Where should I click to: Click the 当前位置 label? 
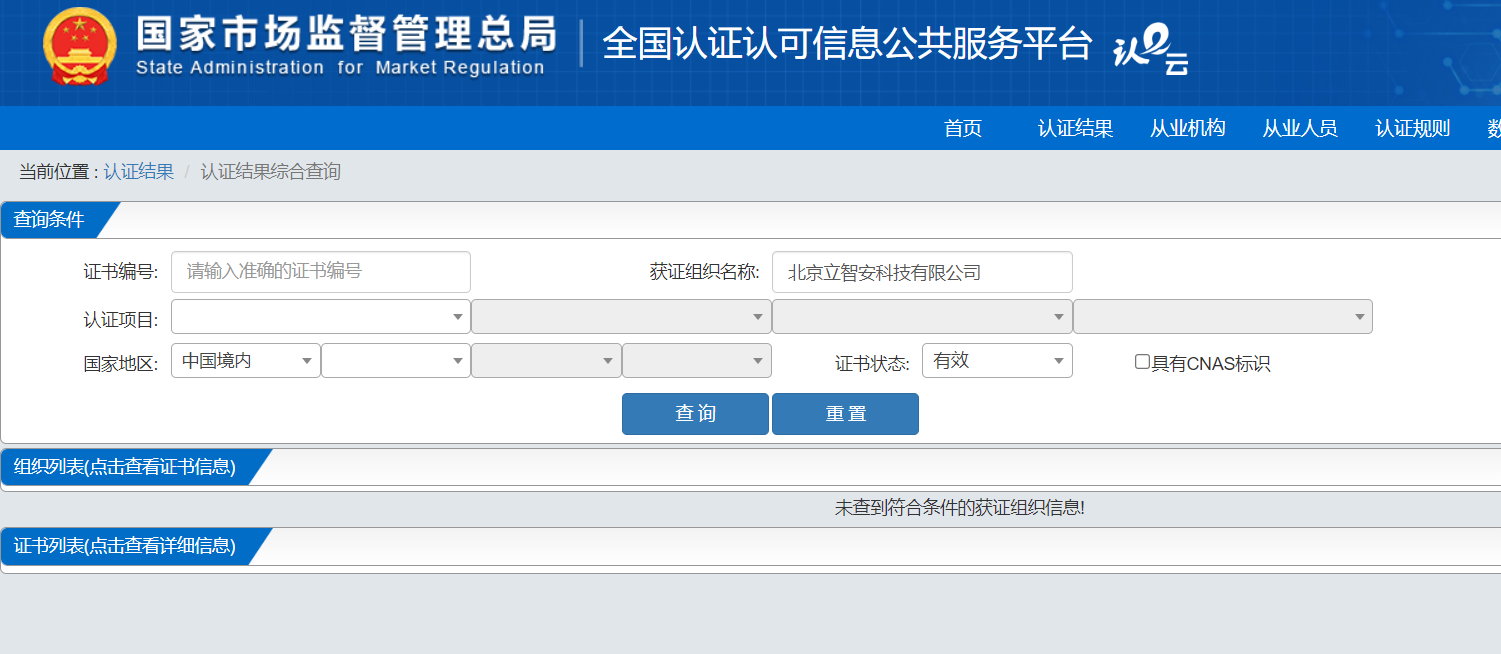coord(59,172)
